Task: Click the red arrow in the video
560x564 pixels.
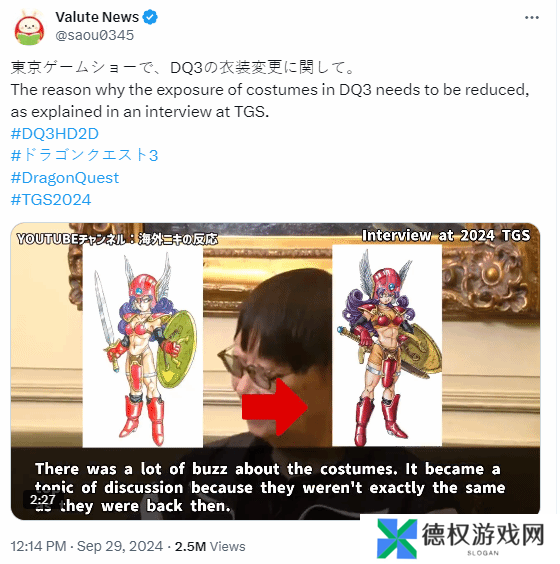Action: pyautogui.click(x=275, y=407)
